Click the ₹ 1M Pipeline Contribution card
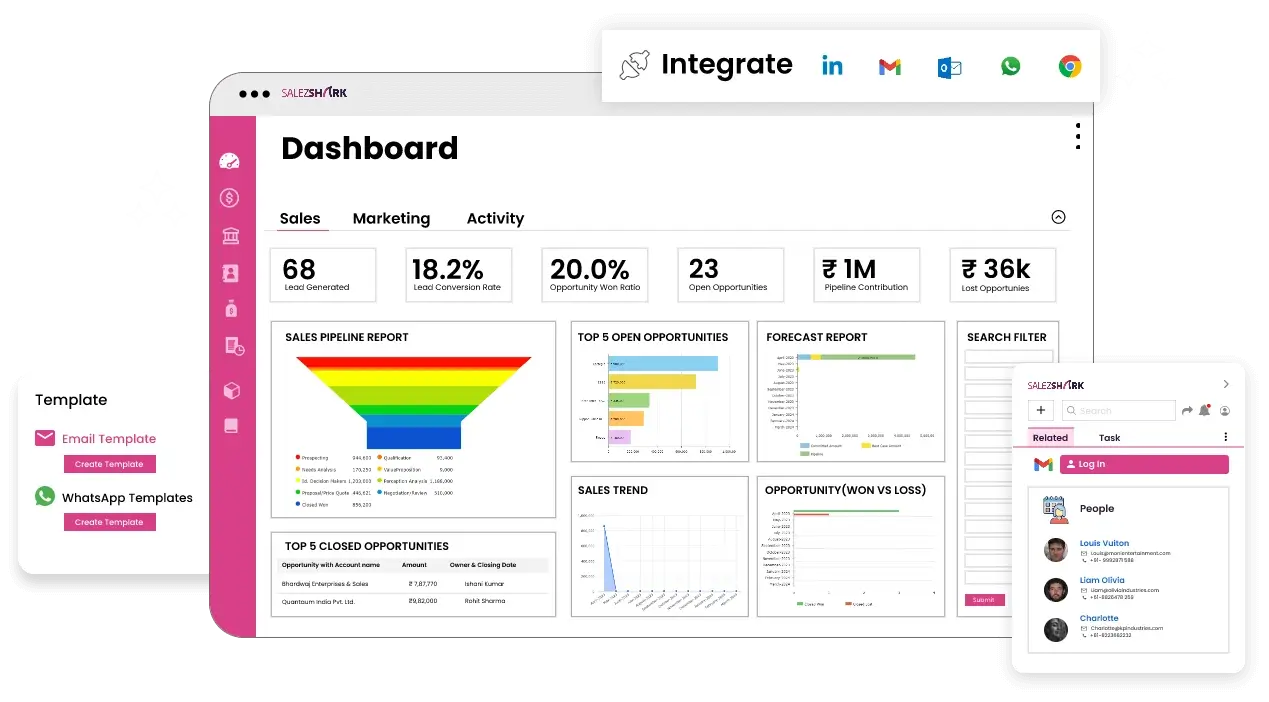Viewport: 1269px width, 702px height. tap(867, 275)
